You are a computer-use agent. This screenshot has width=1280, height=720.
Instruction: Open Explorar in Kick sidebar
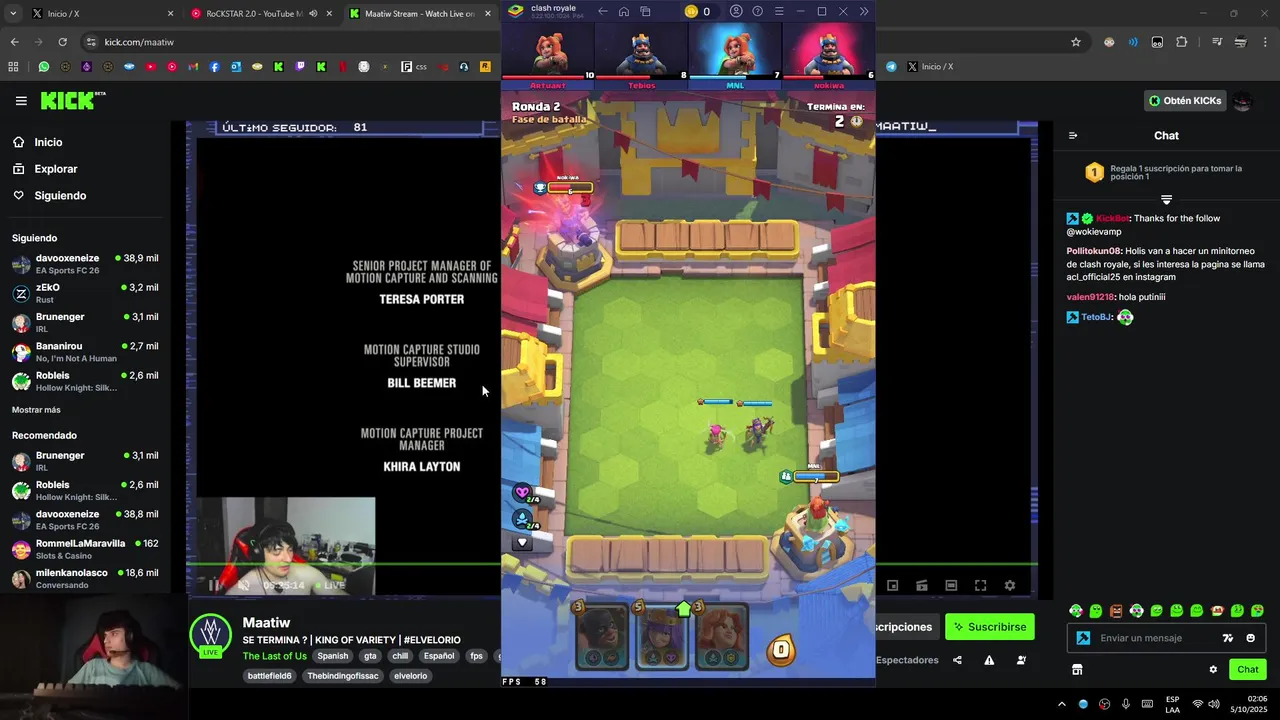tap(55, 169)
